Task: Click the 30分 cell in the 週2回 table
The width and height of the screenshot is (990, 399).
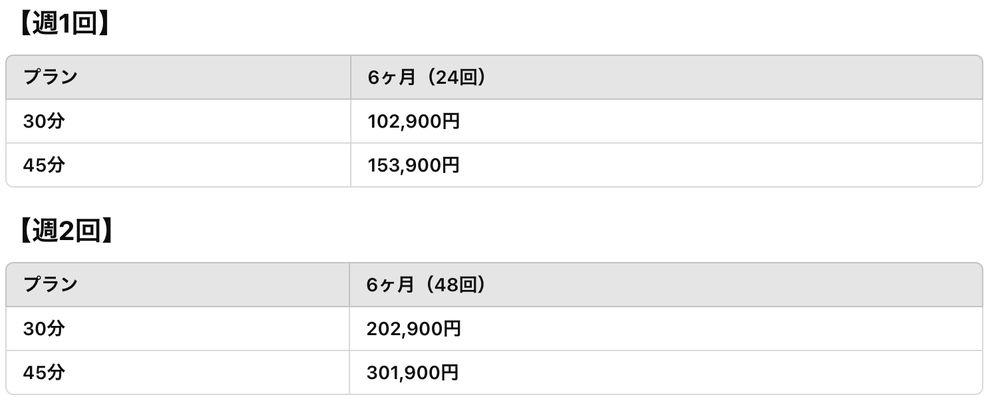Action: (x=177, y=329)
